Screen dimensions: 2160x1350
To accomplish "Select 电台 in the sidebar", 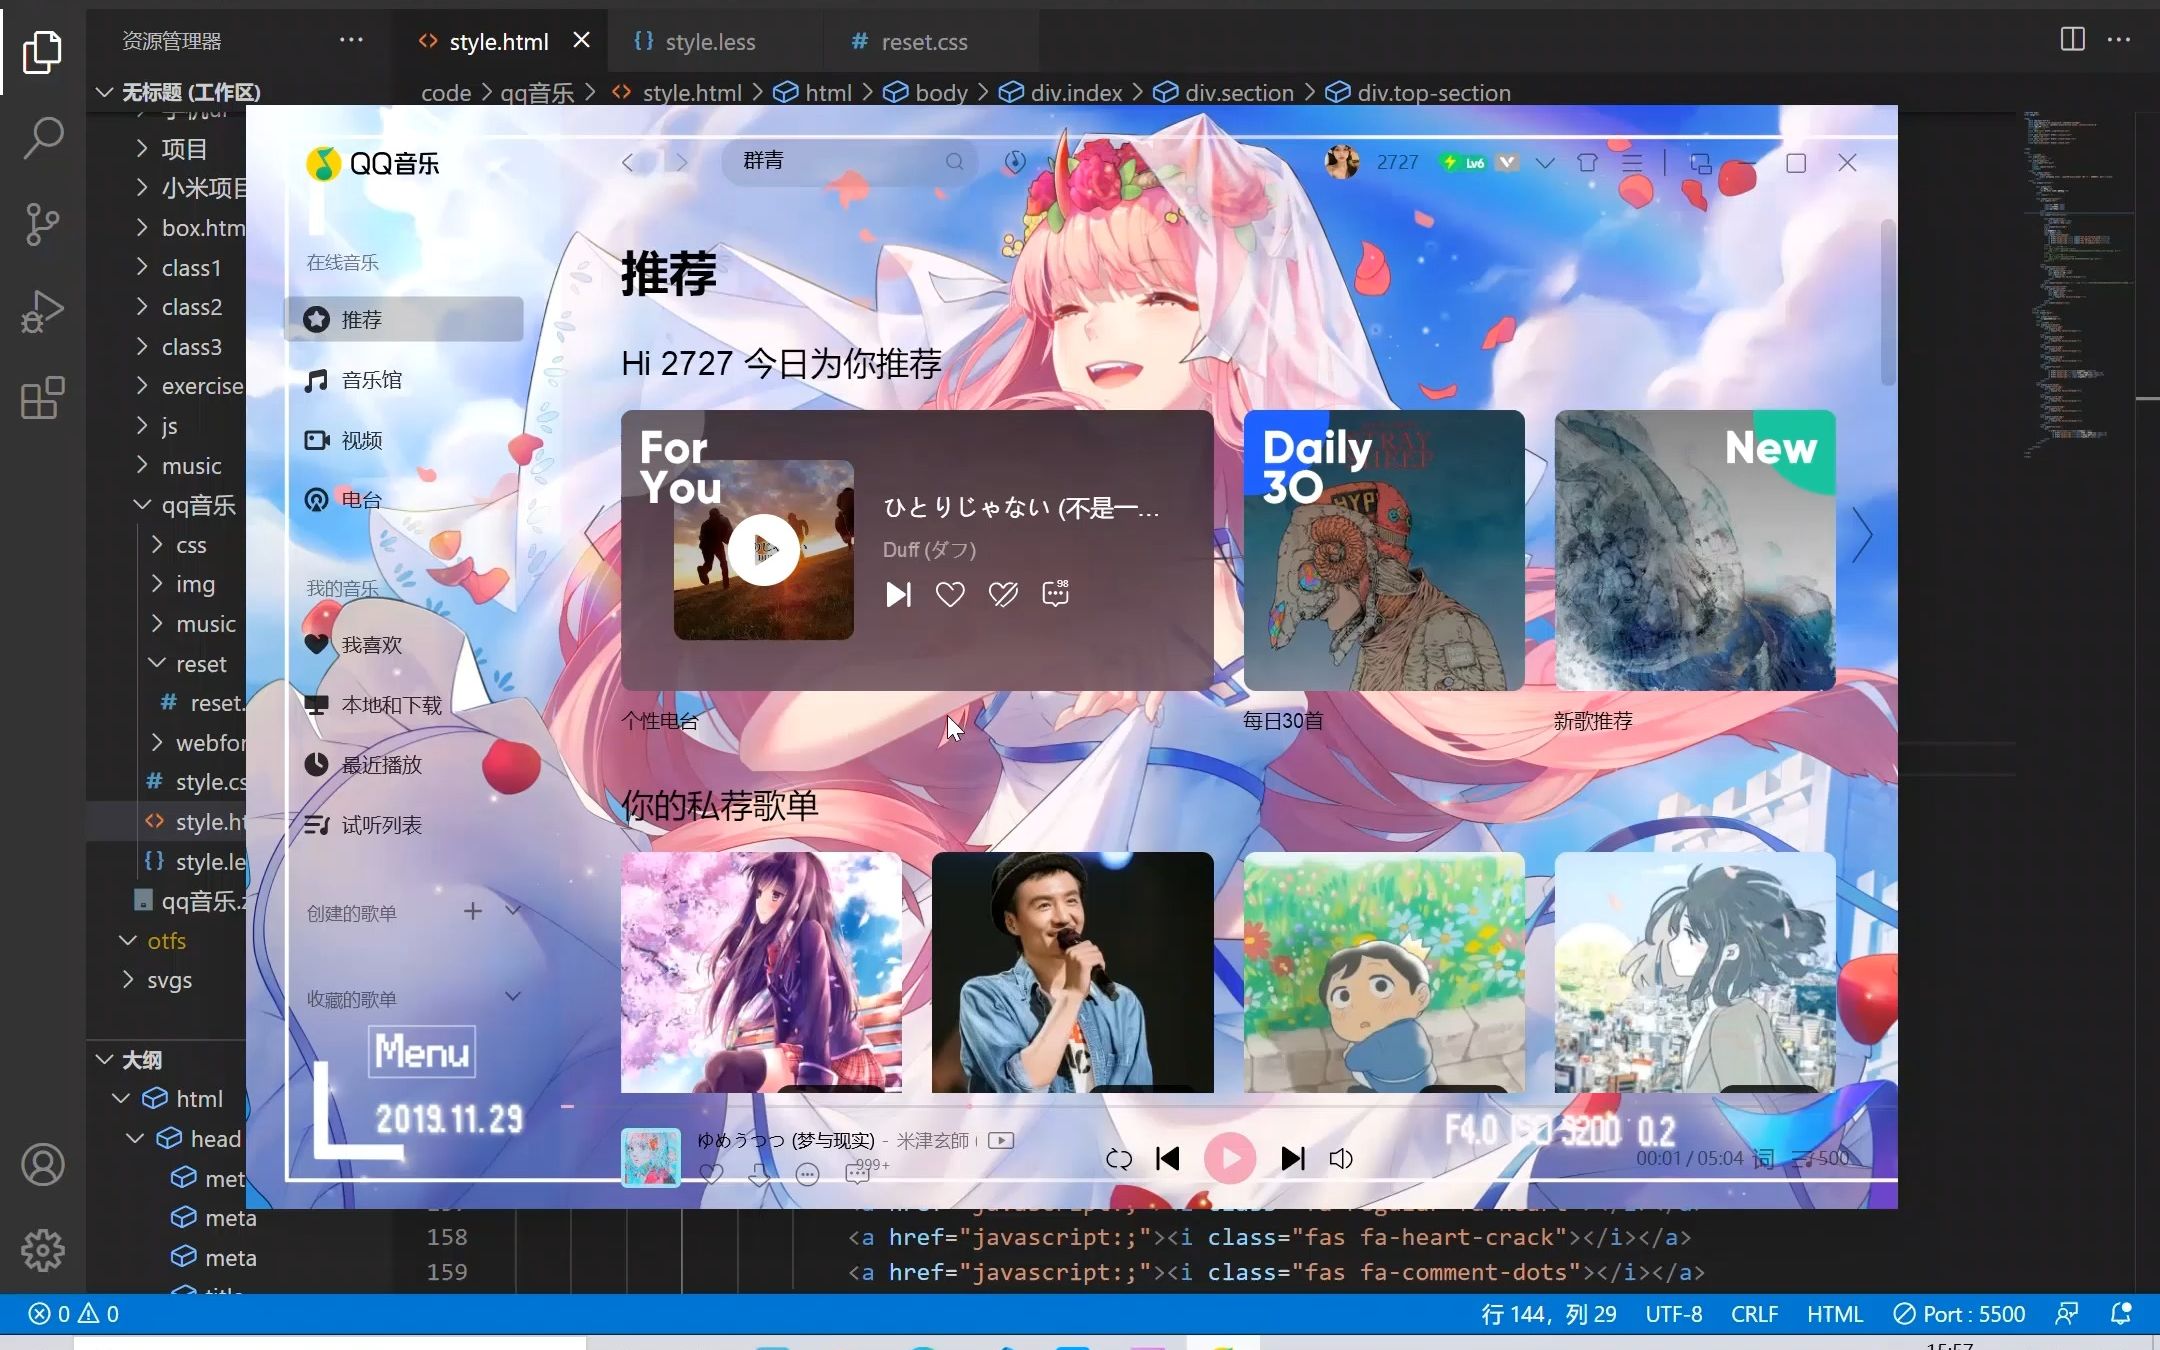I will [x=404, y=500].
